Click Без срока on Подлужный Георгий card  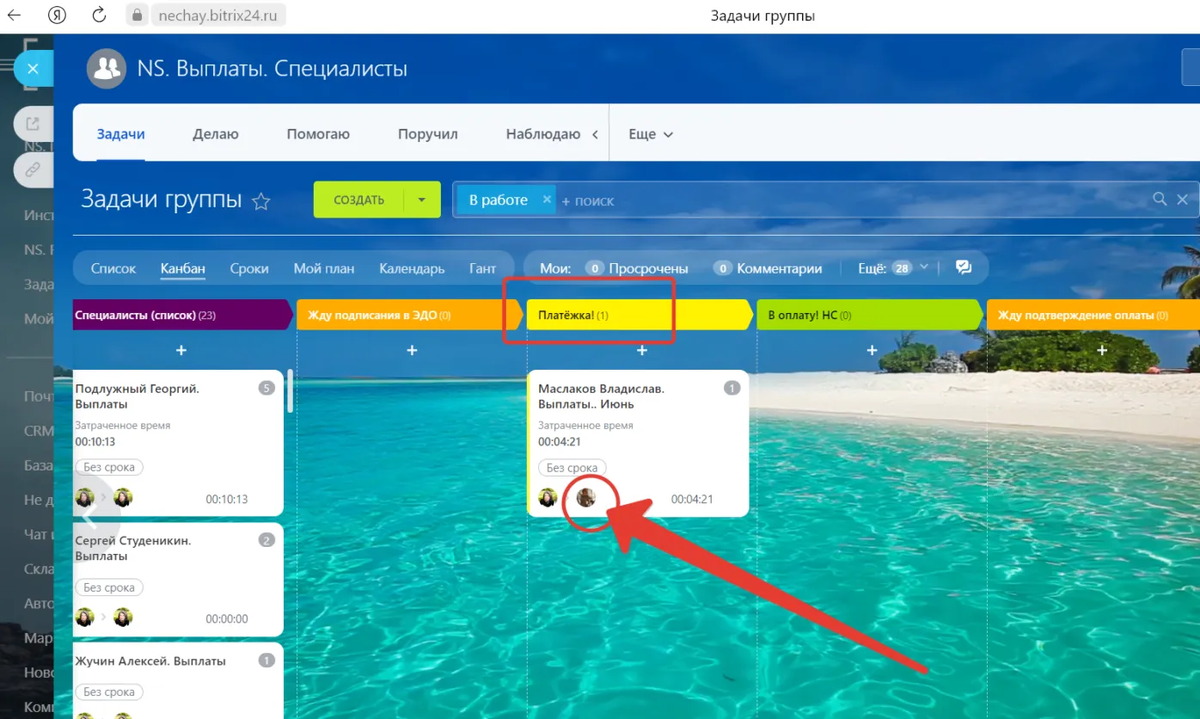109,467
